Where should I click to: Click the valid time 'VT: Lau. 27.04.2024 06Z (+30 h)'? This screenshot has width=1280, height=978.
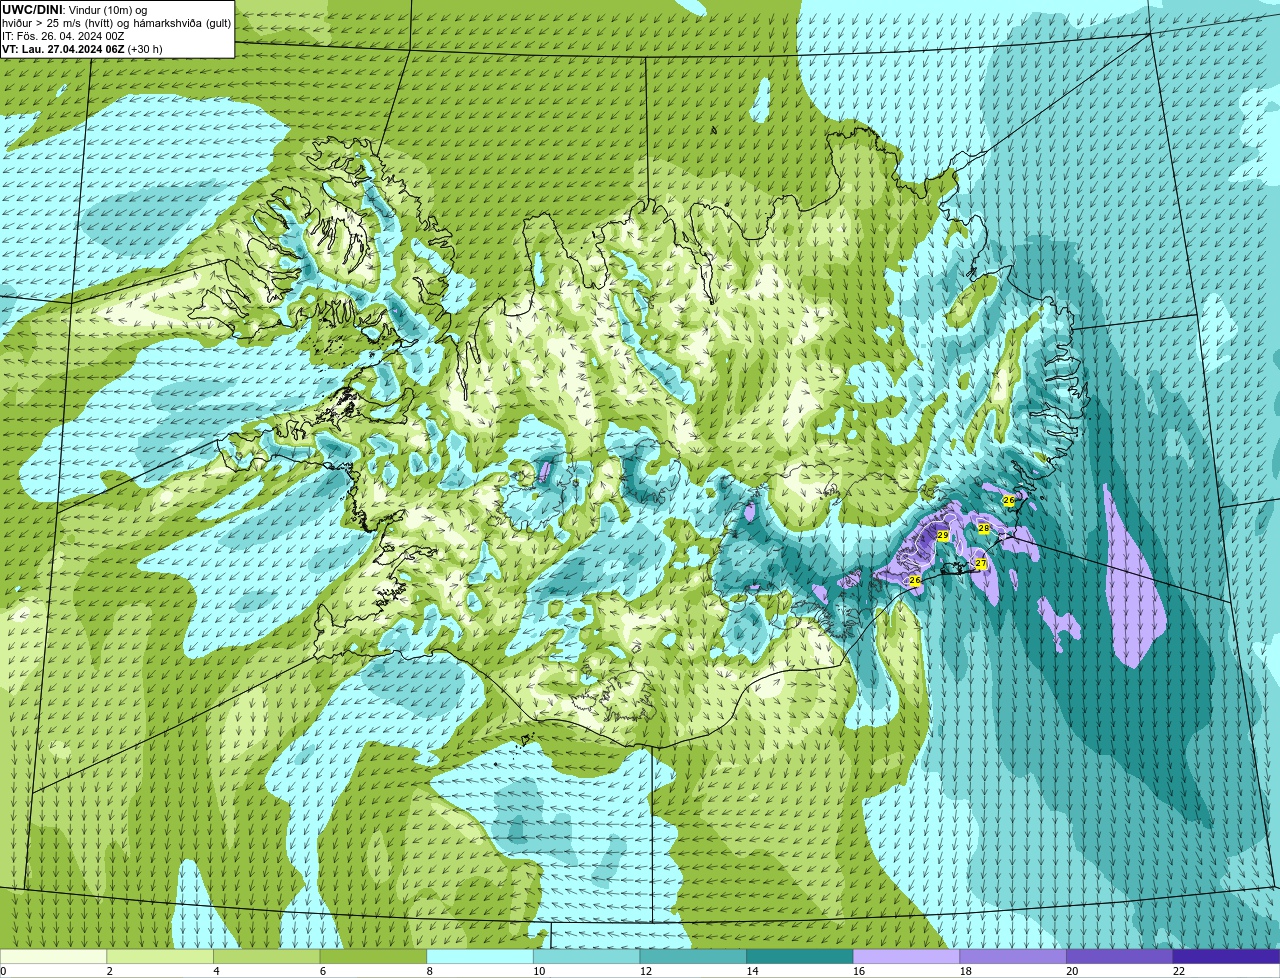pos(82,49)
